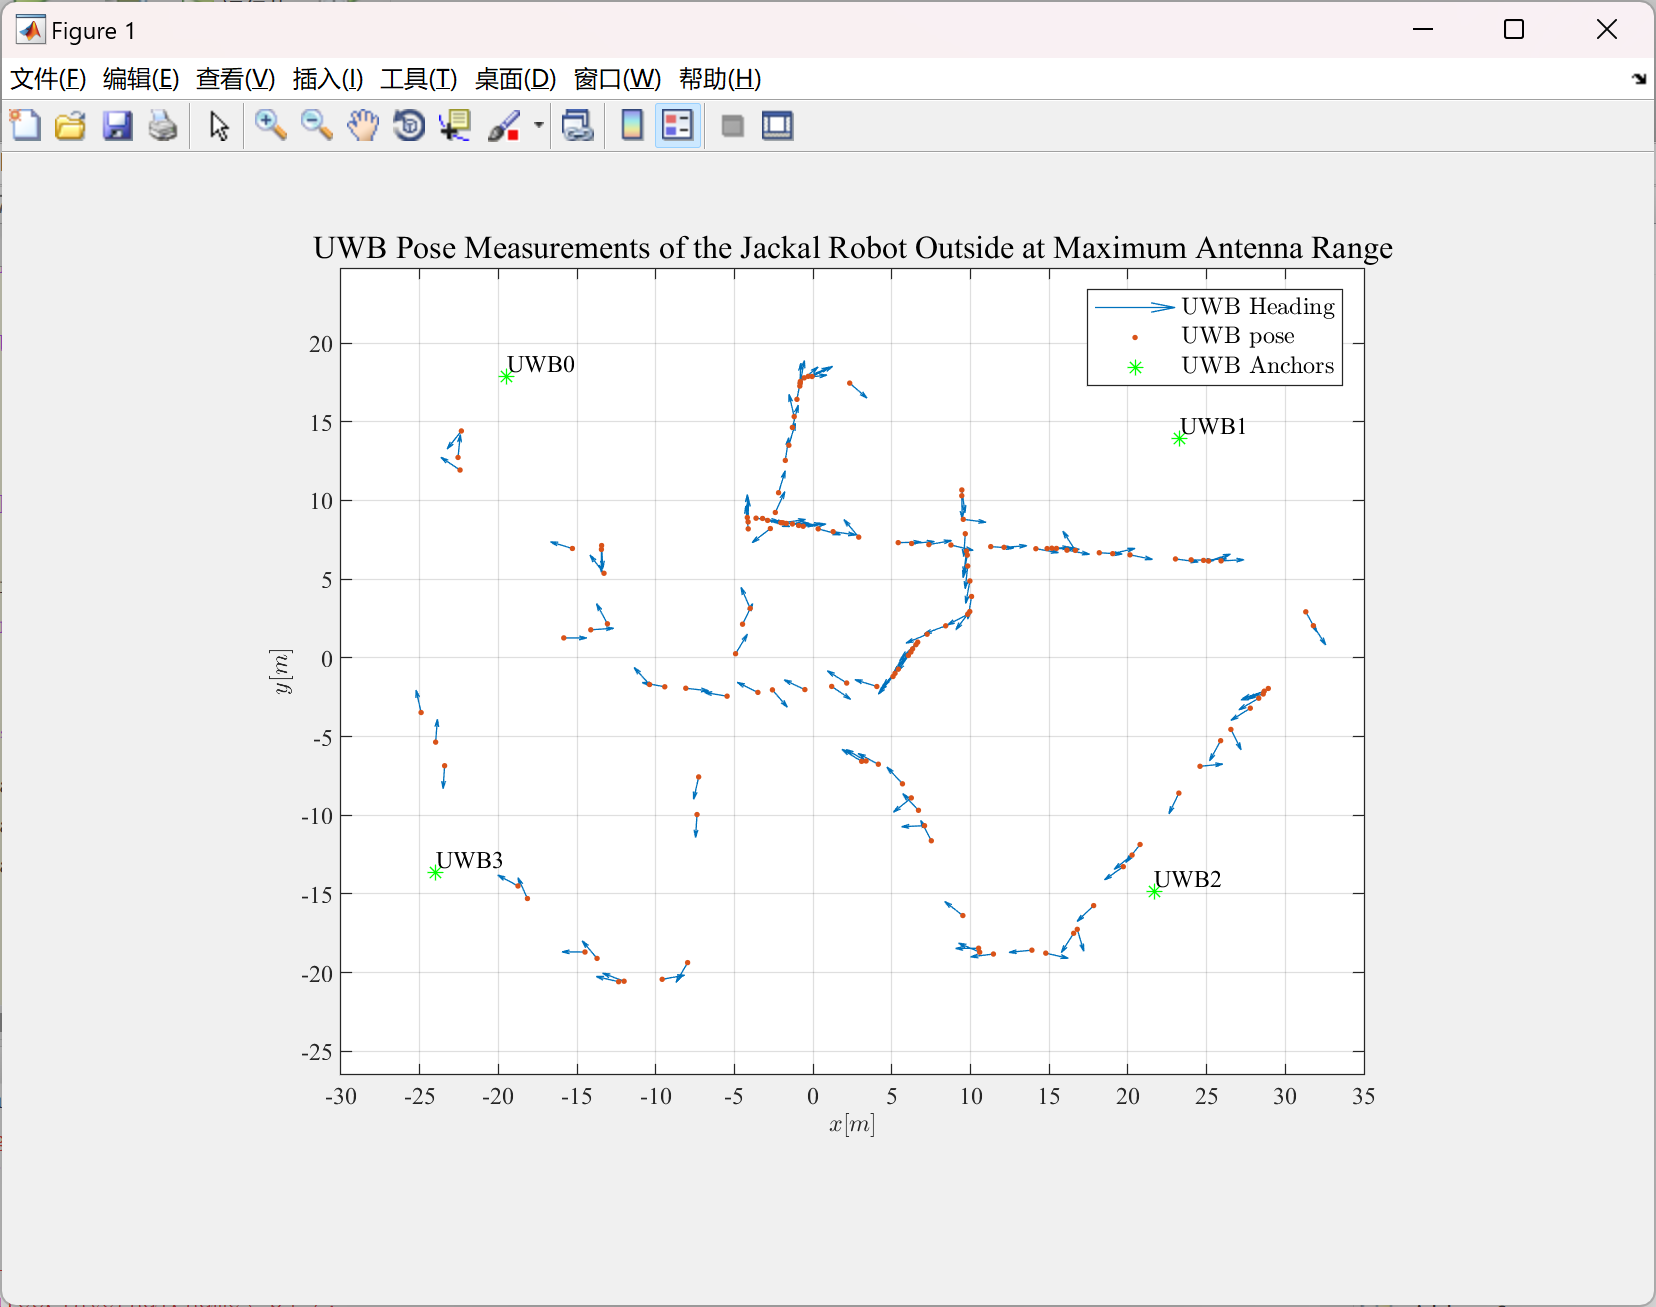
Task: Click the Link Plot icon
Action: (578, 126)
